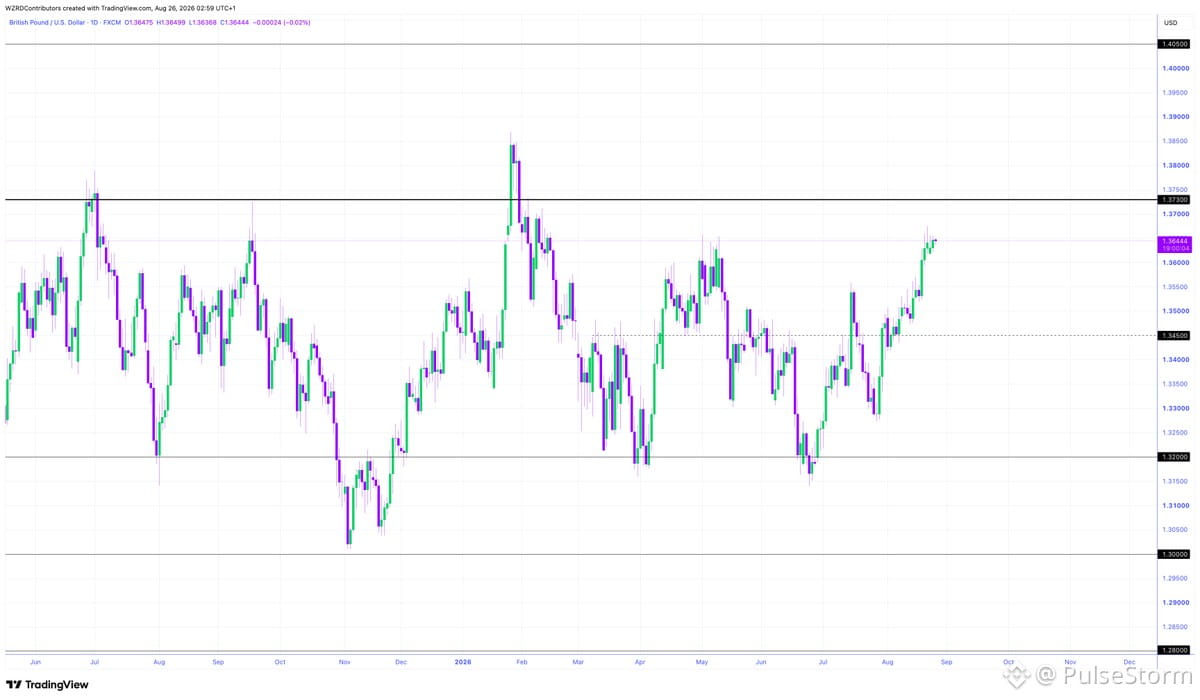
Task: Click the 19:00:04 countdown under current price
Action: (x=1174, y=250)
